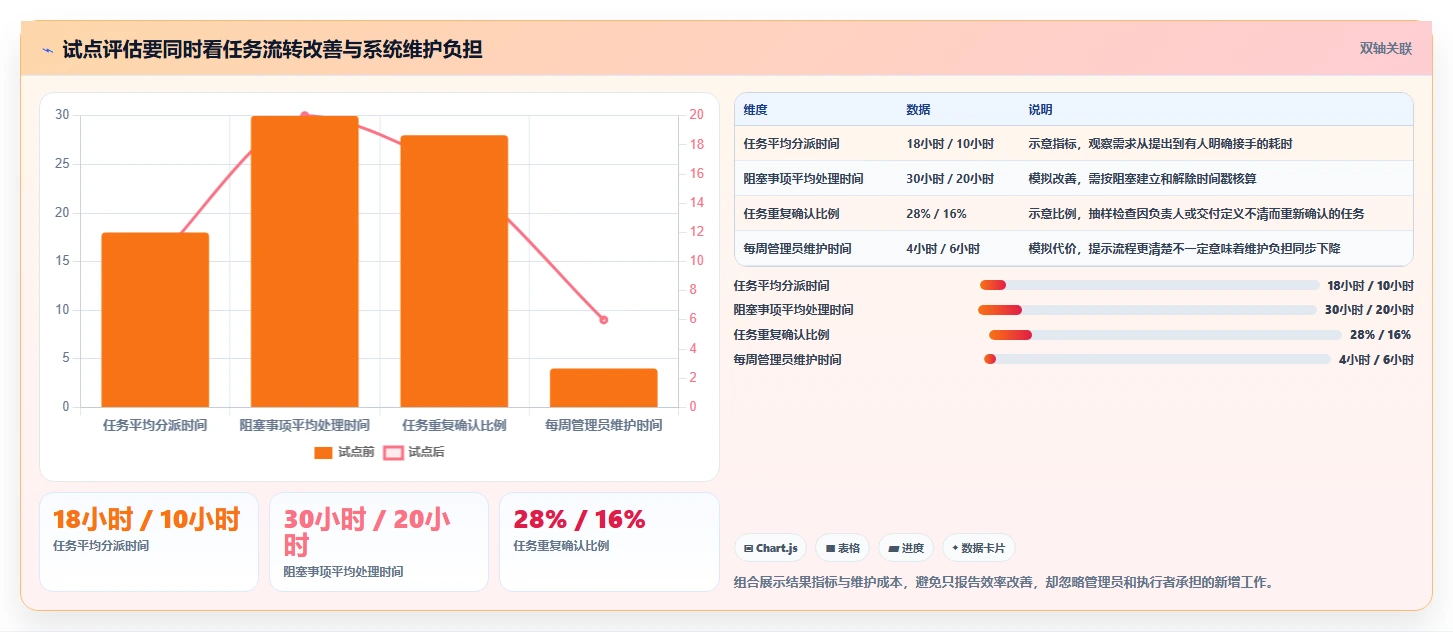
Task: Click table value 28% / 16%
Action: click(936, 214)
